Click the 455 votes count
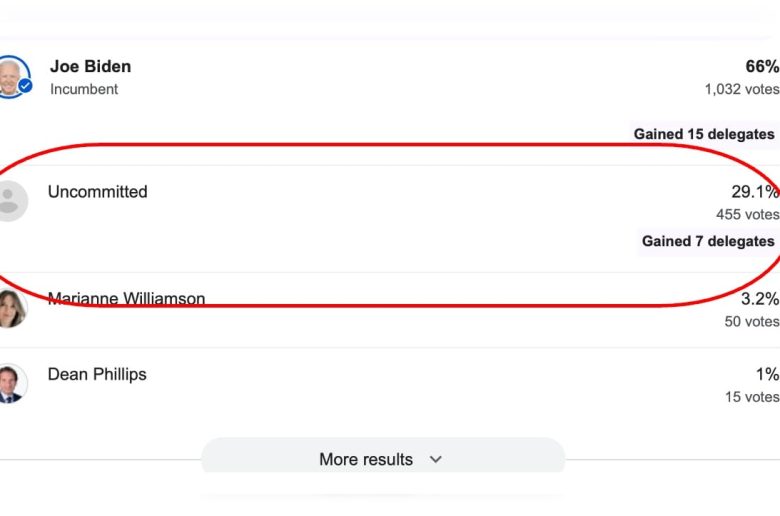This screenshot has width=780, height=516. pyautogui.click(x=747, y=214)
